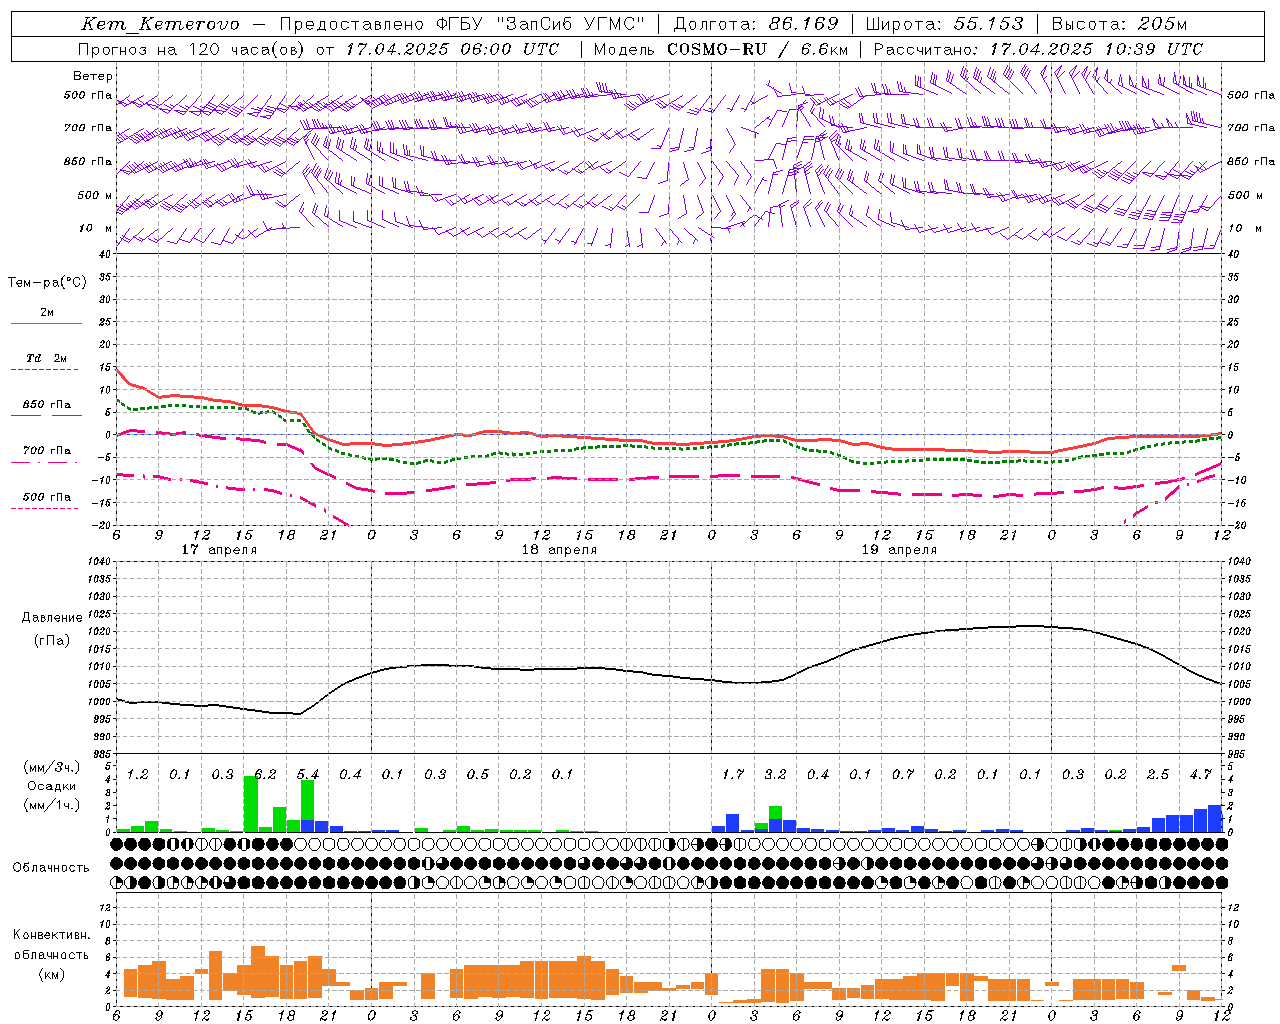Click the 0.7 precipitation value
This screenshot has width=1280, height=1024.
point(903,775)
